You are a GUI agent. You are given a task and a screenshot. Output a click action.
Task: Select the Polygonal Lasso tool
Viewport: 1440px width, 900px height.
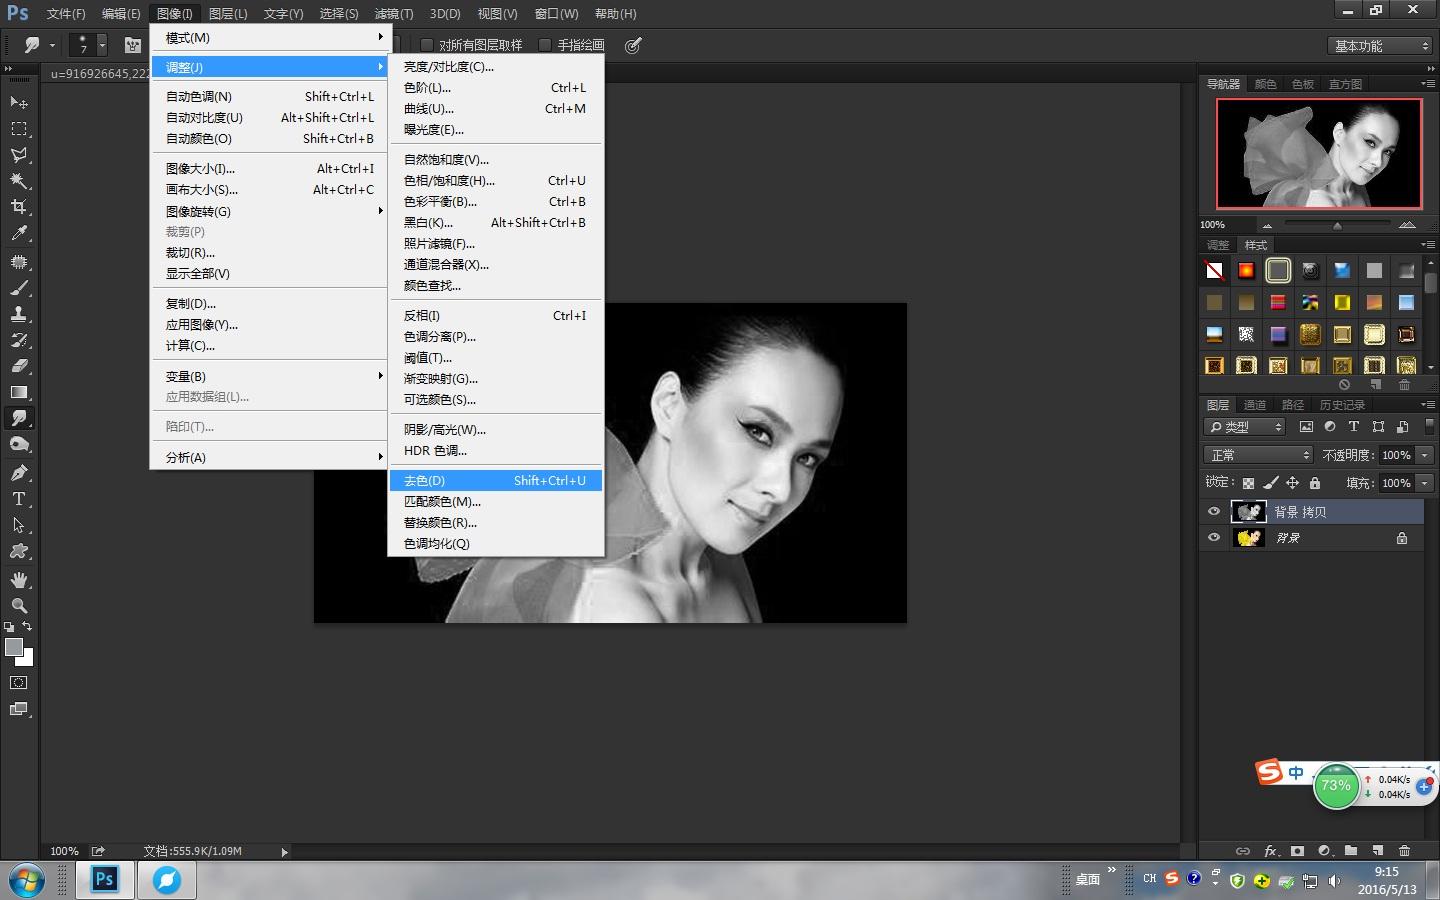click(19, 154)
